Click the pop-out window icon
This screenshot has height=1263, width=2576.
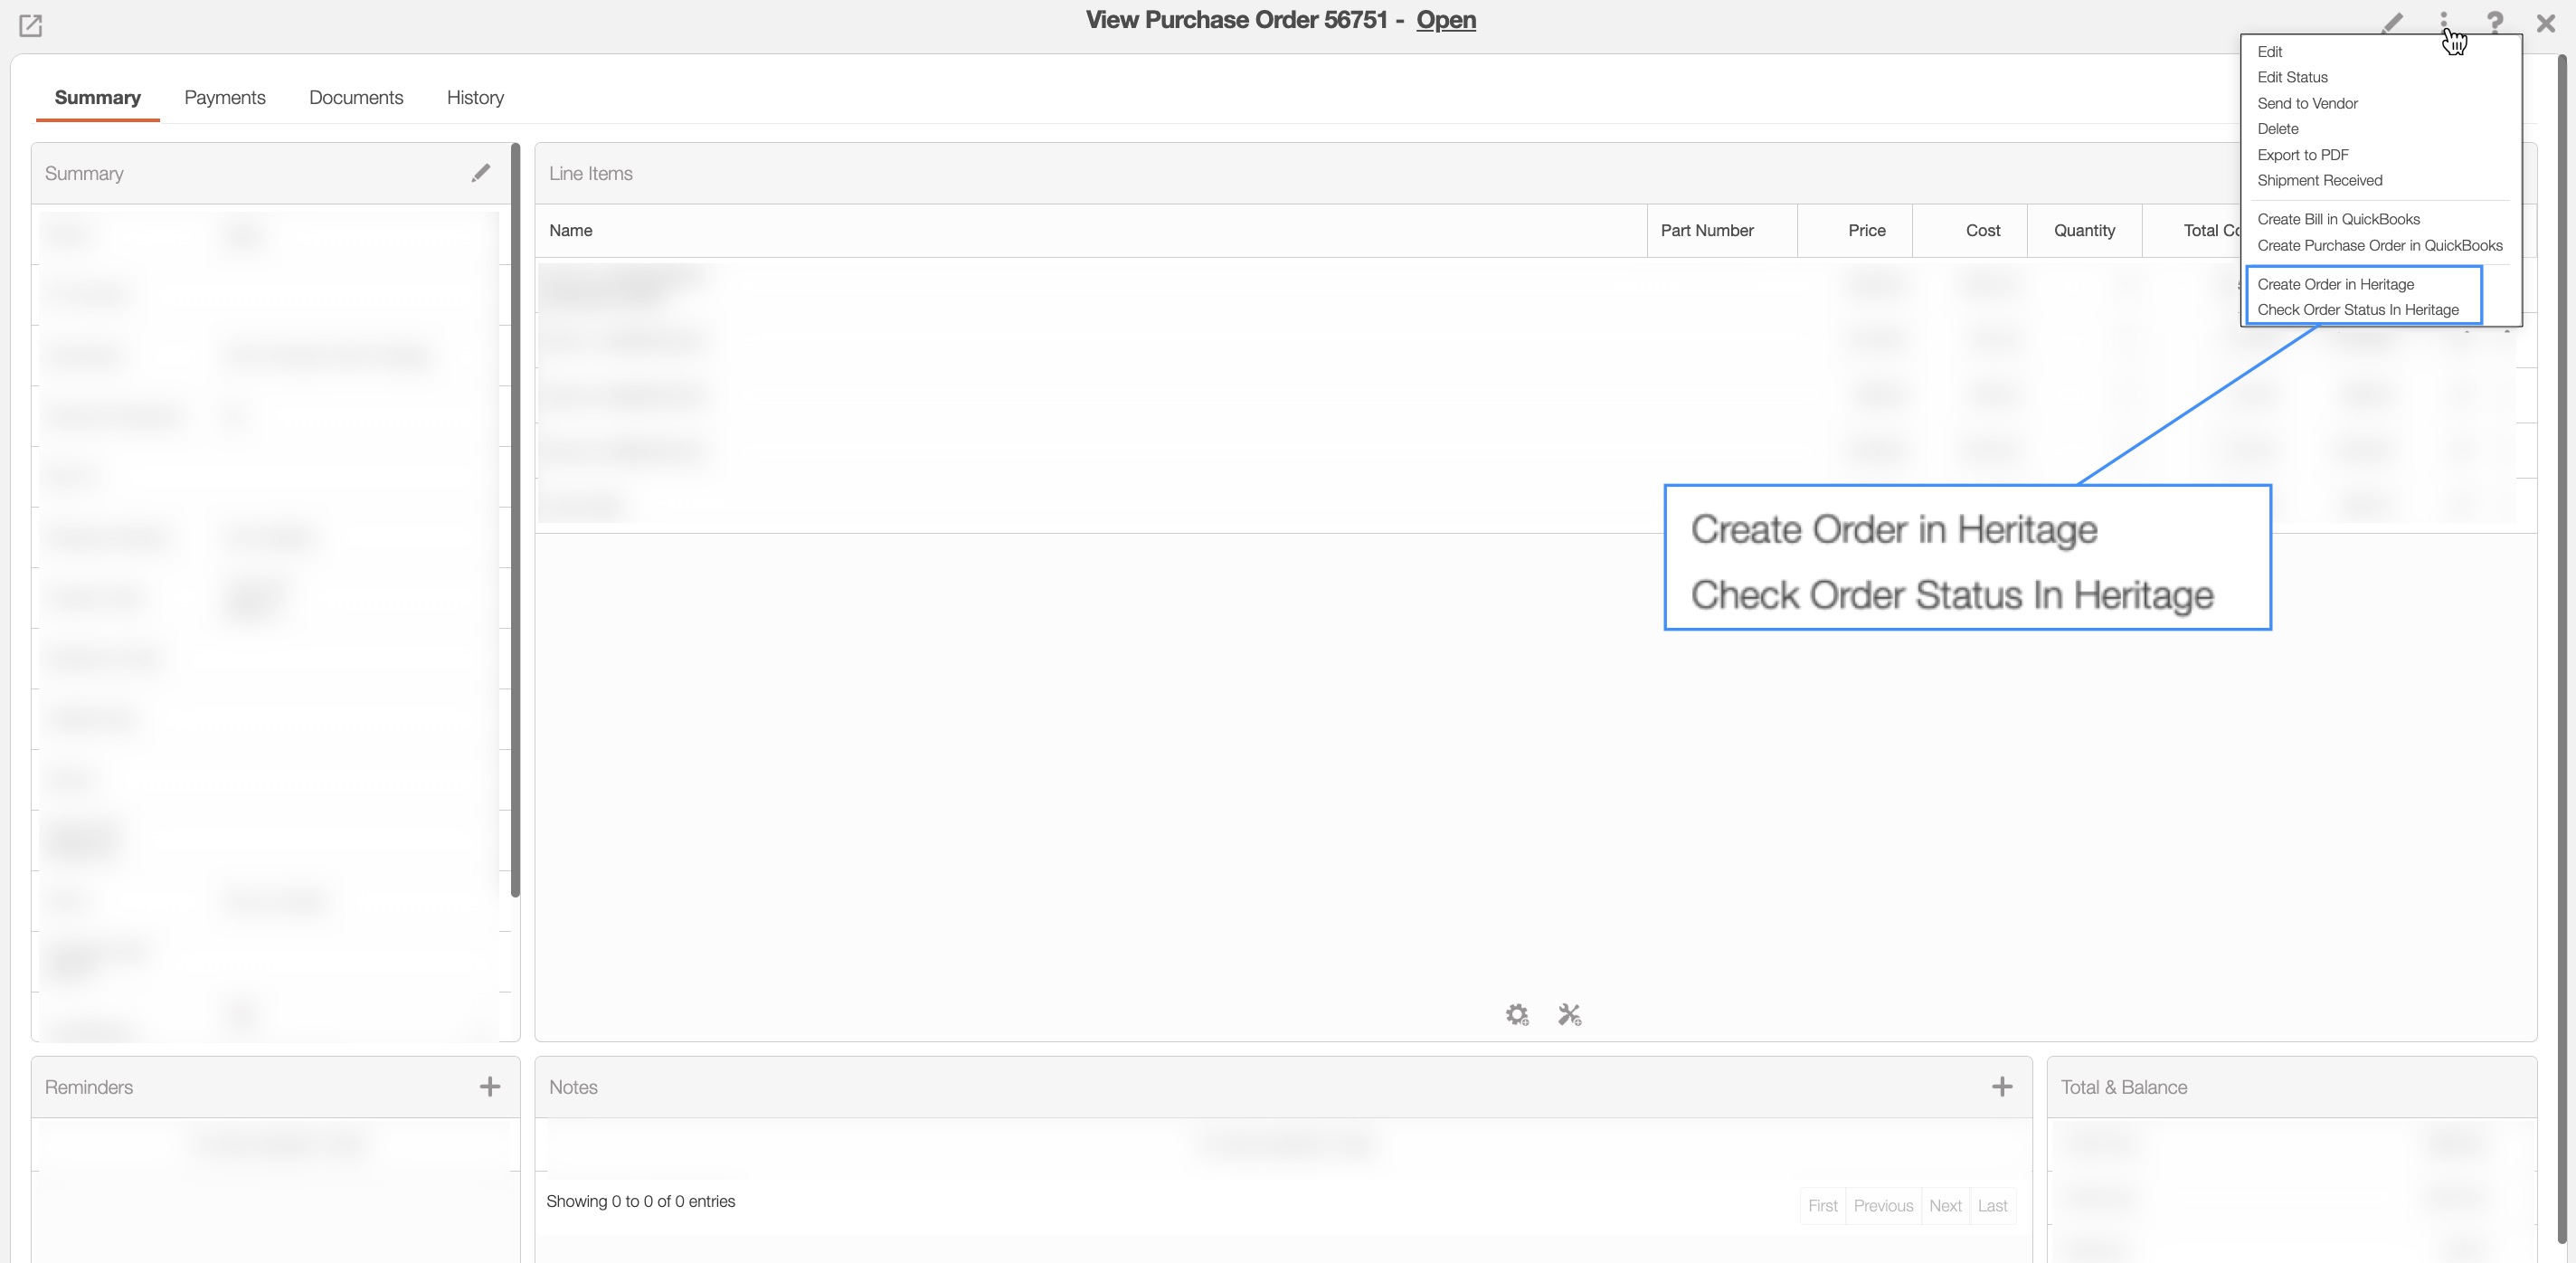31,25
